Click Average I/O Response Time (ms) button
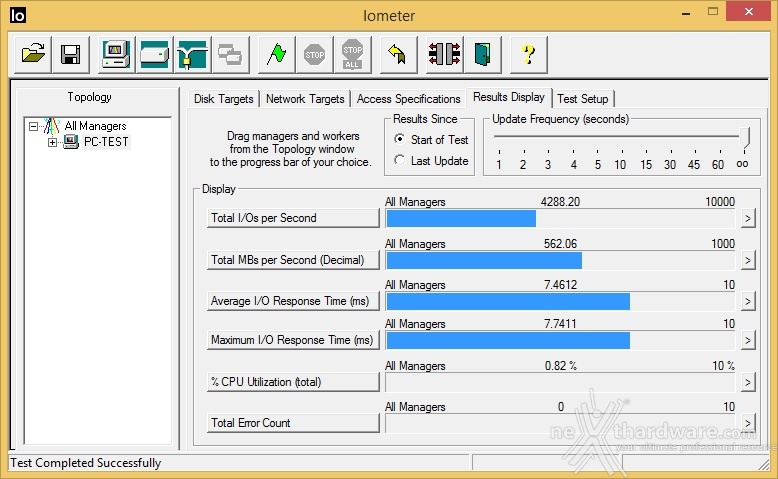 point(293,301)
